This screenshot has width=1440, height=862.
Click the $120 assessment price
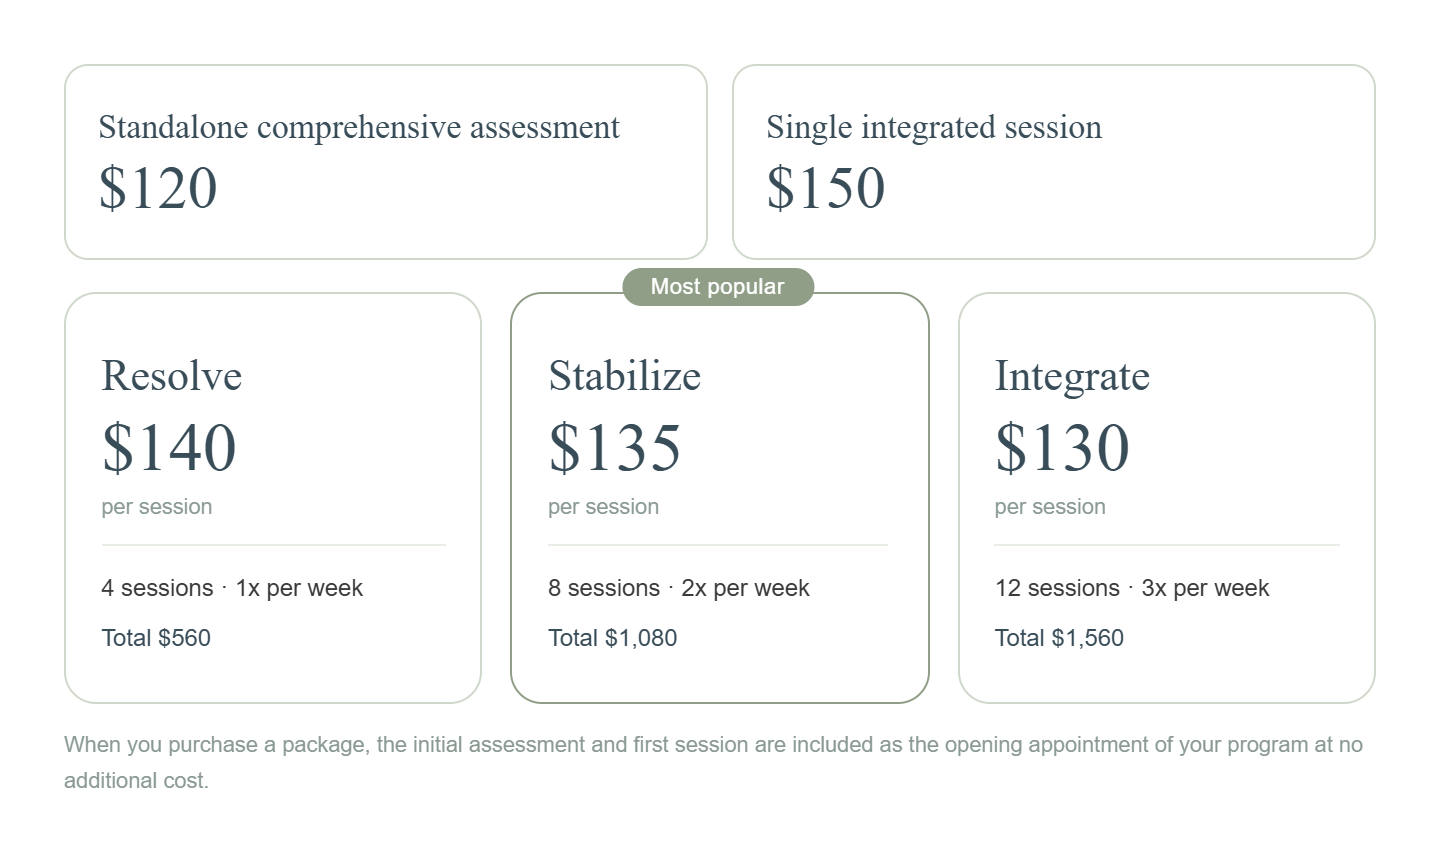pyautogui.click(x=158, y=188)
